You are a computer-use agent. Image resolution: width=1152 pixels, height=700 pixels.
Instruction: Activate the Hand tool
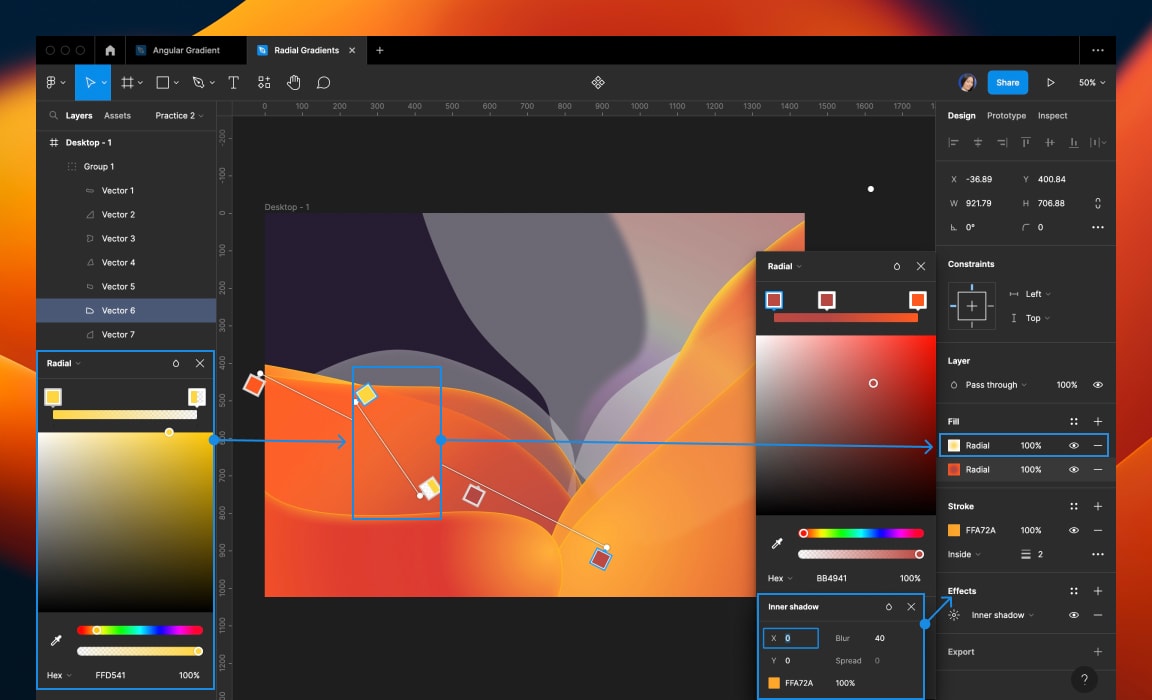point(293,82)
